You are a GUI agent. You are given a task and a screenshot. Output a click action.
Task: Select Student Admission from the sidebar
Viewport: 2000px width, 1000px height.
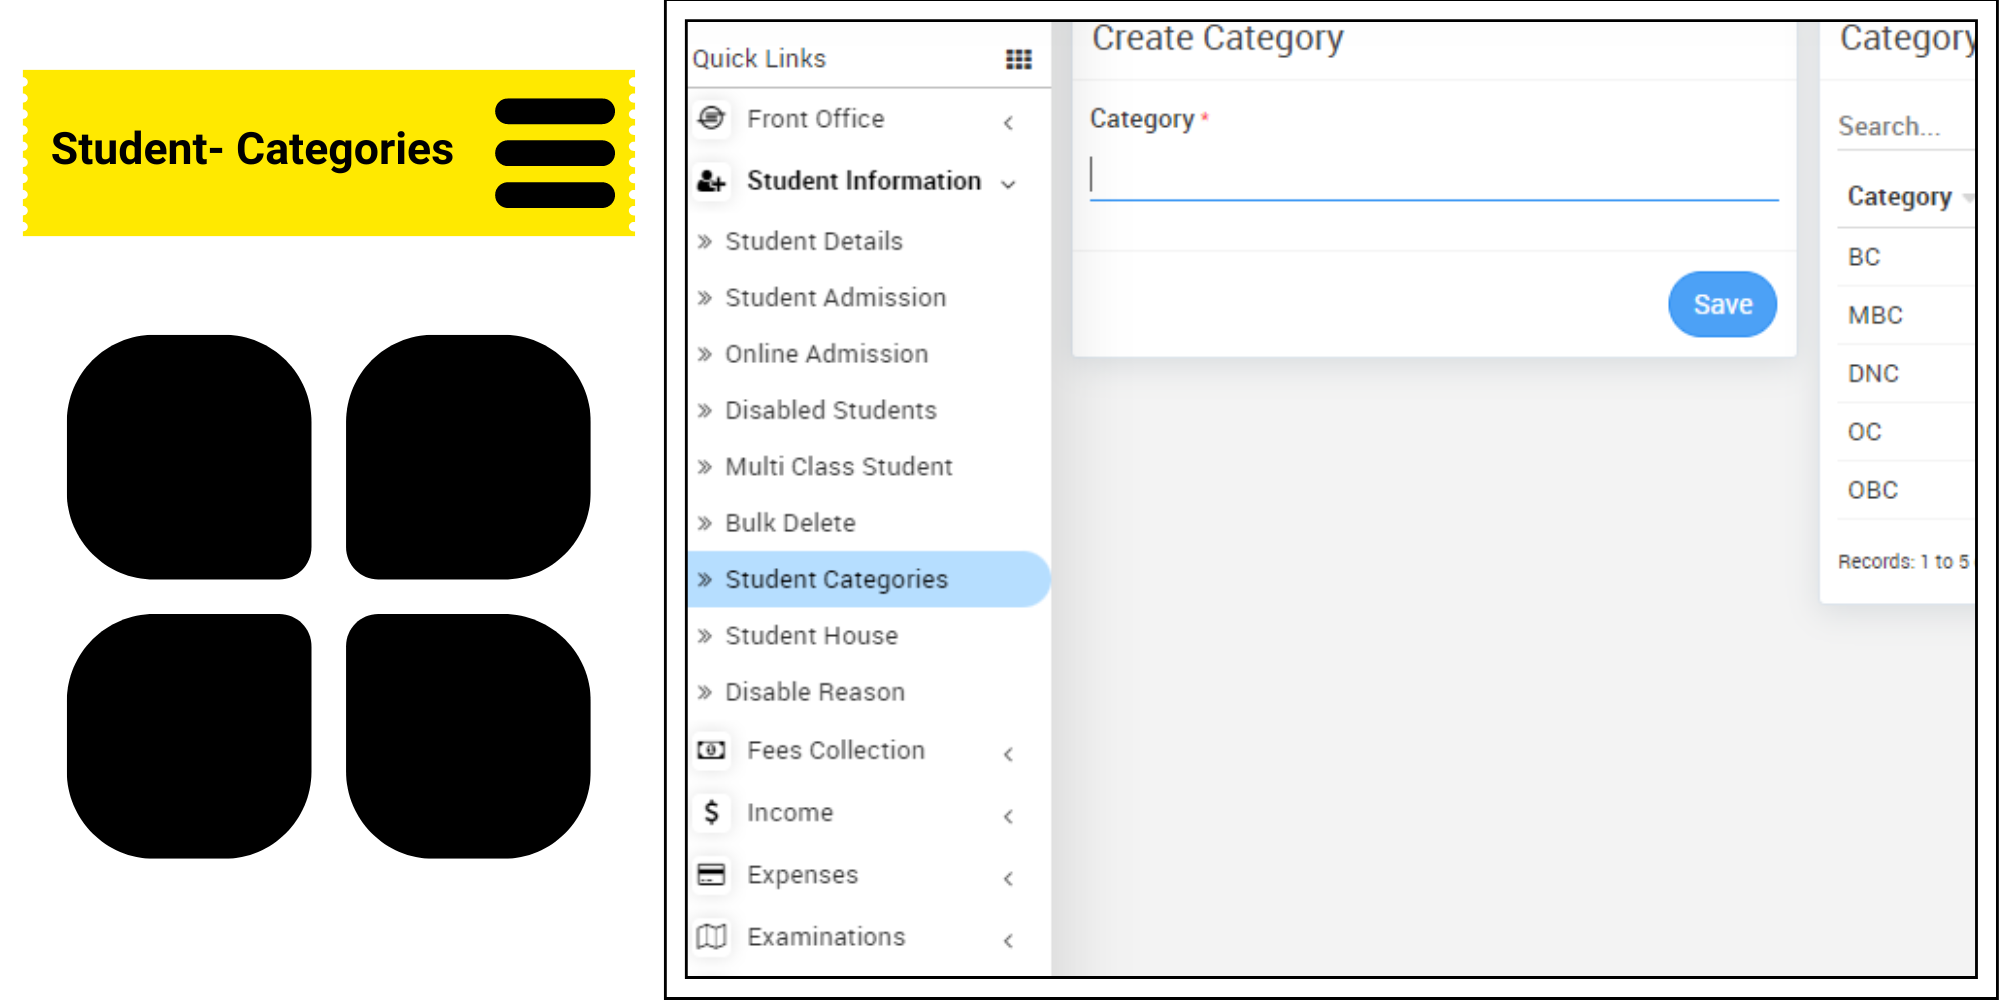point(835,297)
